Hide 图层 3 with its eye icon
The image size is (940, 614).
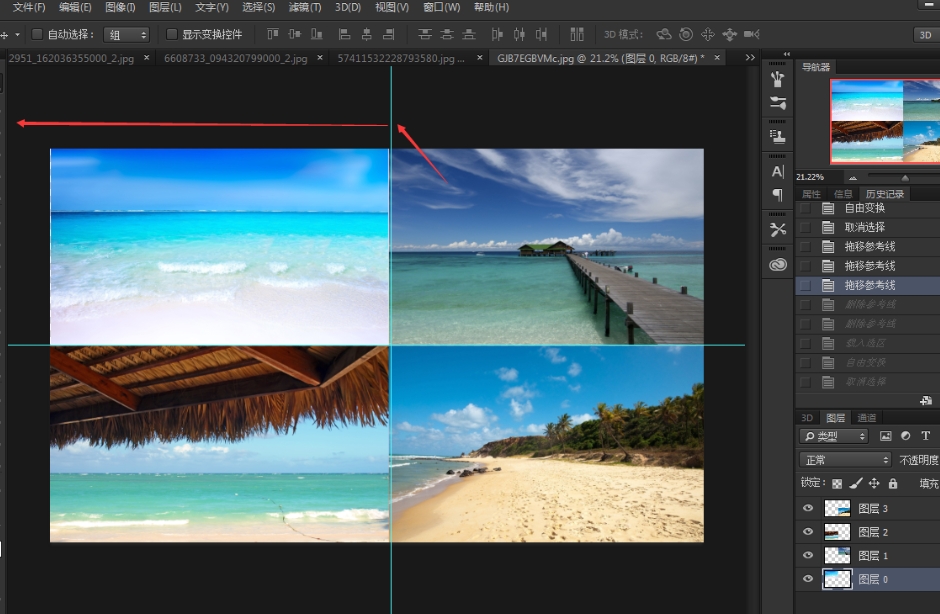click(808, 508)
